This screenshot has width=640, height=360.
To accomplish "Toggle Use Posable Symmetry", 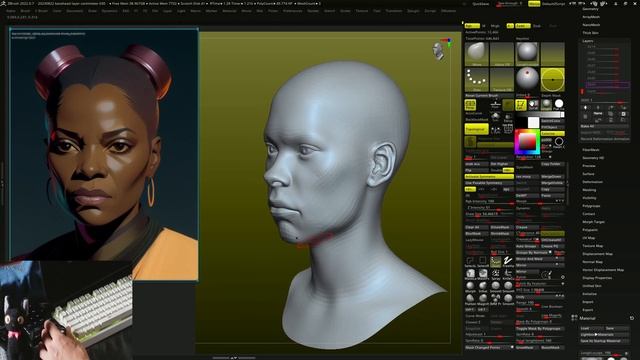I will pyautogui.click(x=489, y=183).
